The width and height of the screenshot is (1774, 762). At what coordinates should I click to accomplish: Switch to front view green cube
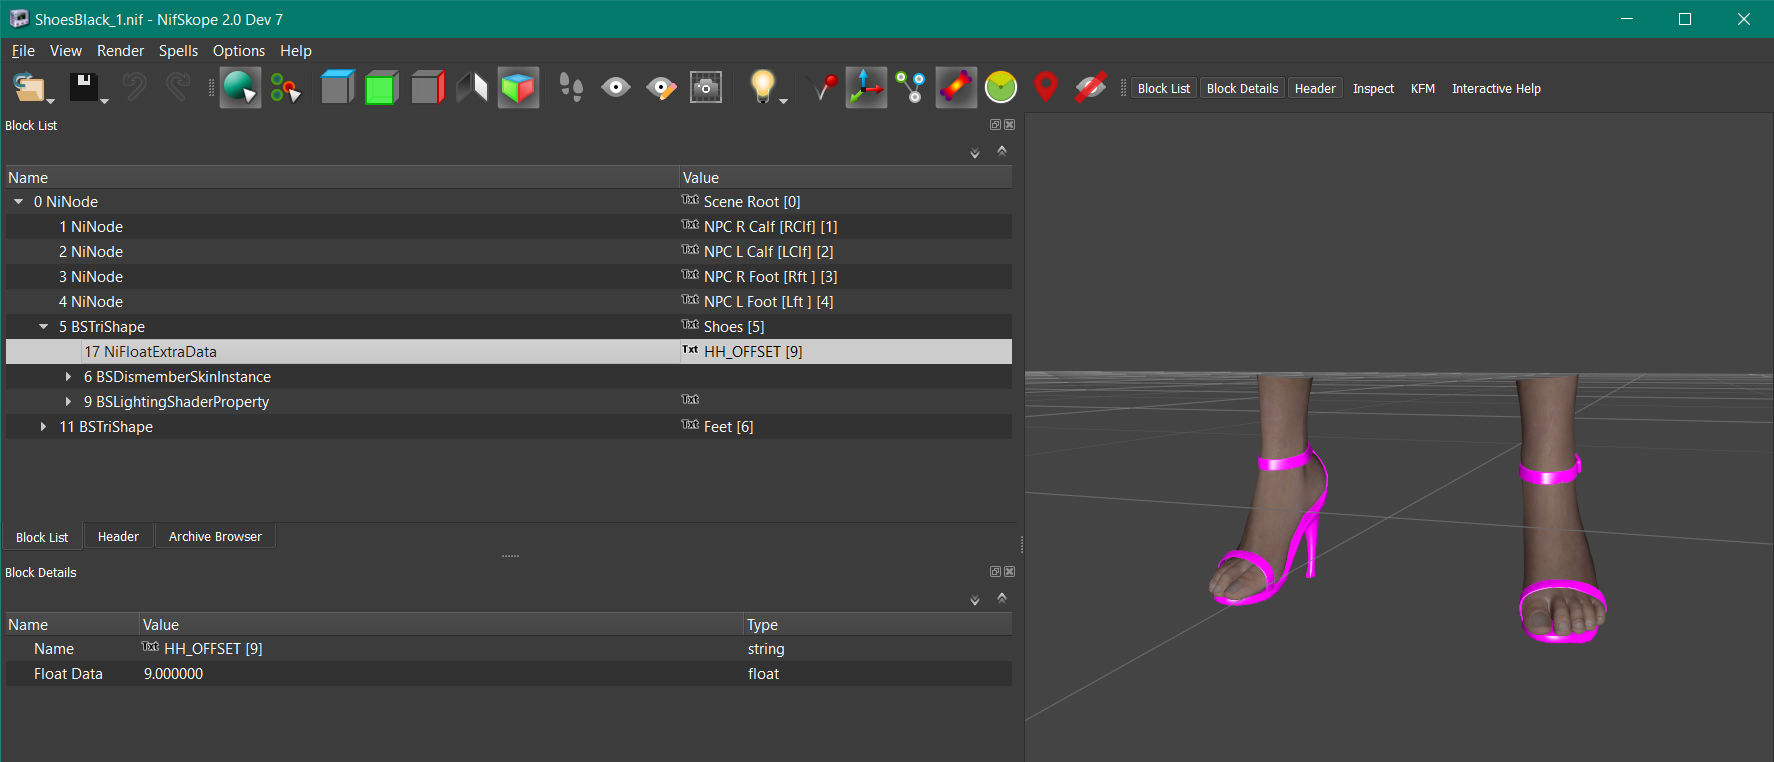tap(382, 88)
